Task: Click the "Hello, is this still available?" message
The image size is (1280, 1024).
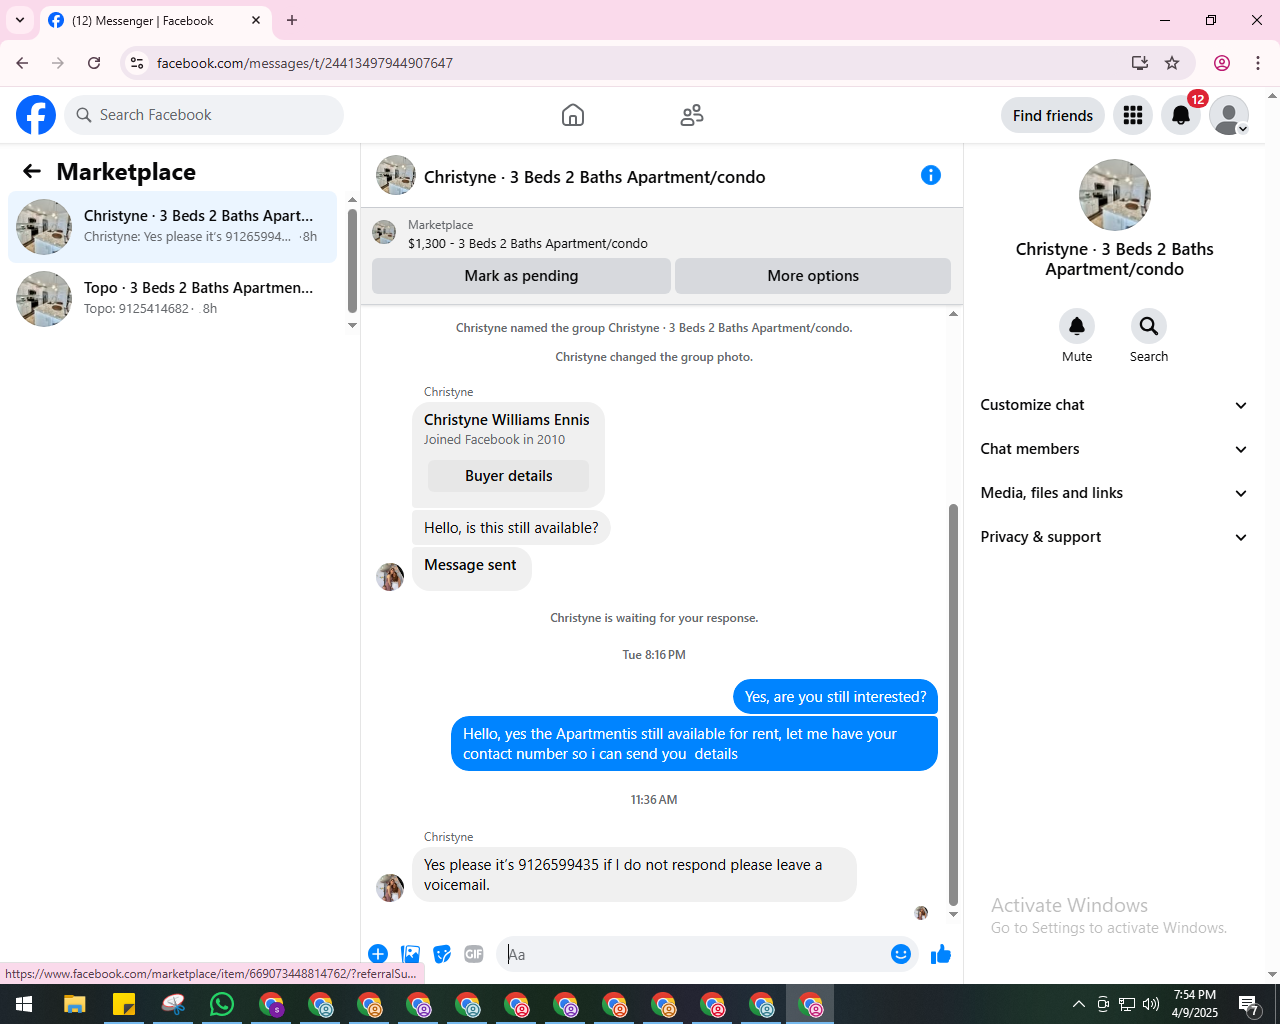Action: [511, 528]
